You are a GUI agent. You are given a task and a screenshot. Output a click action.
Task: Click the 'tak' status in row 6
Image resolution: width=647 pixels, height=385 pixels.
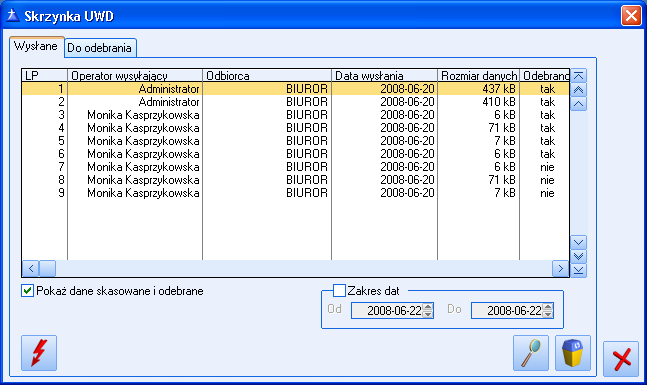(548, 154)
